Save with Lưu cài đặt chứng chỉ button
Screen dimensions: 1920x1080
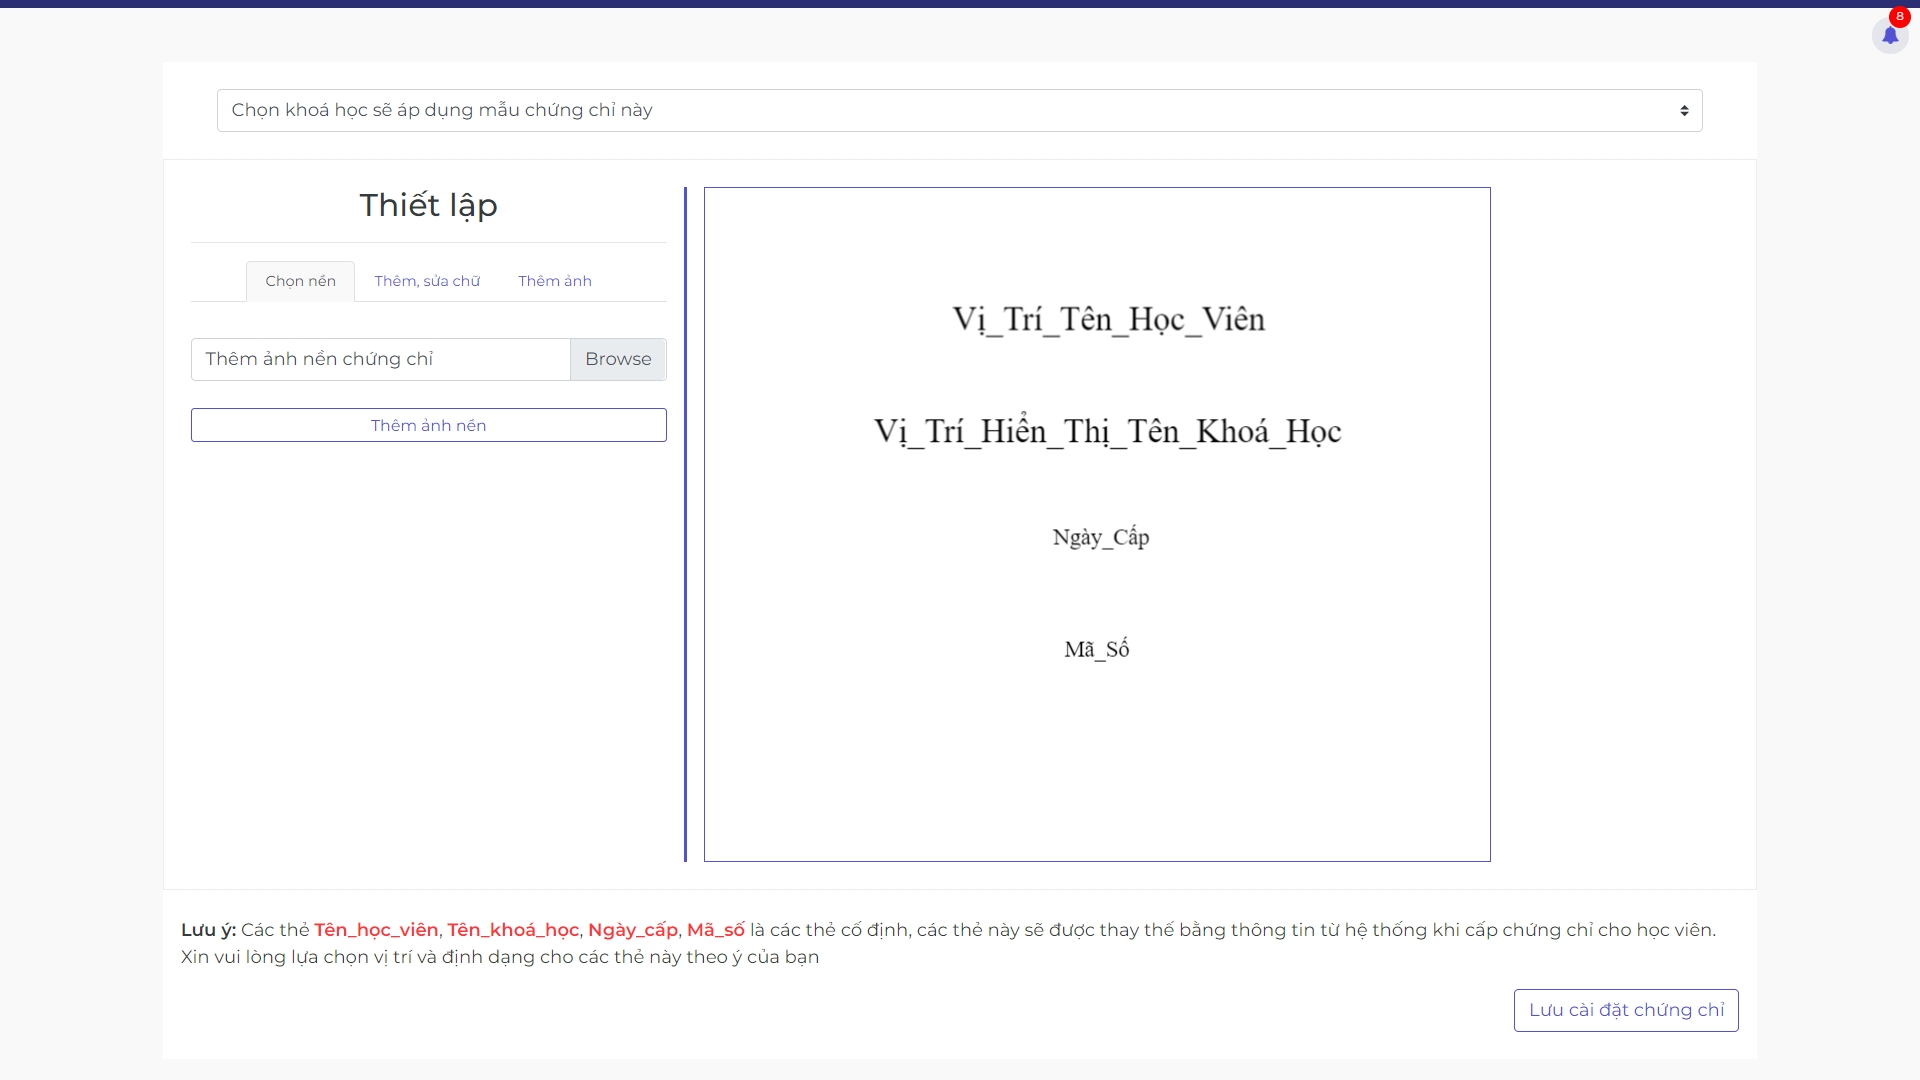click(x=1625, y=1010)
